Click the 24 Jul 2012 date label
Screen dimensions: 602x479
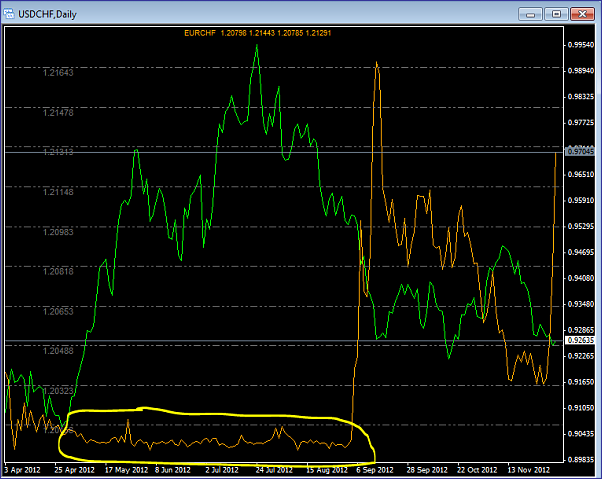tap(274, 470)
